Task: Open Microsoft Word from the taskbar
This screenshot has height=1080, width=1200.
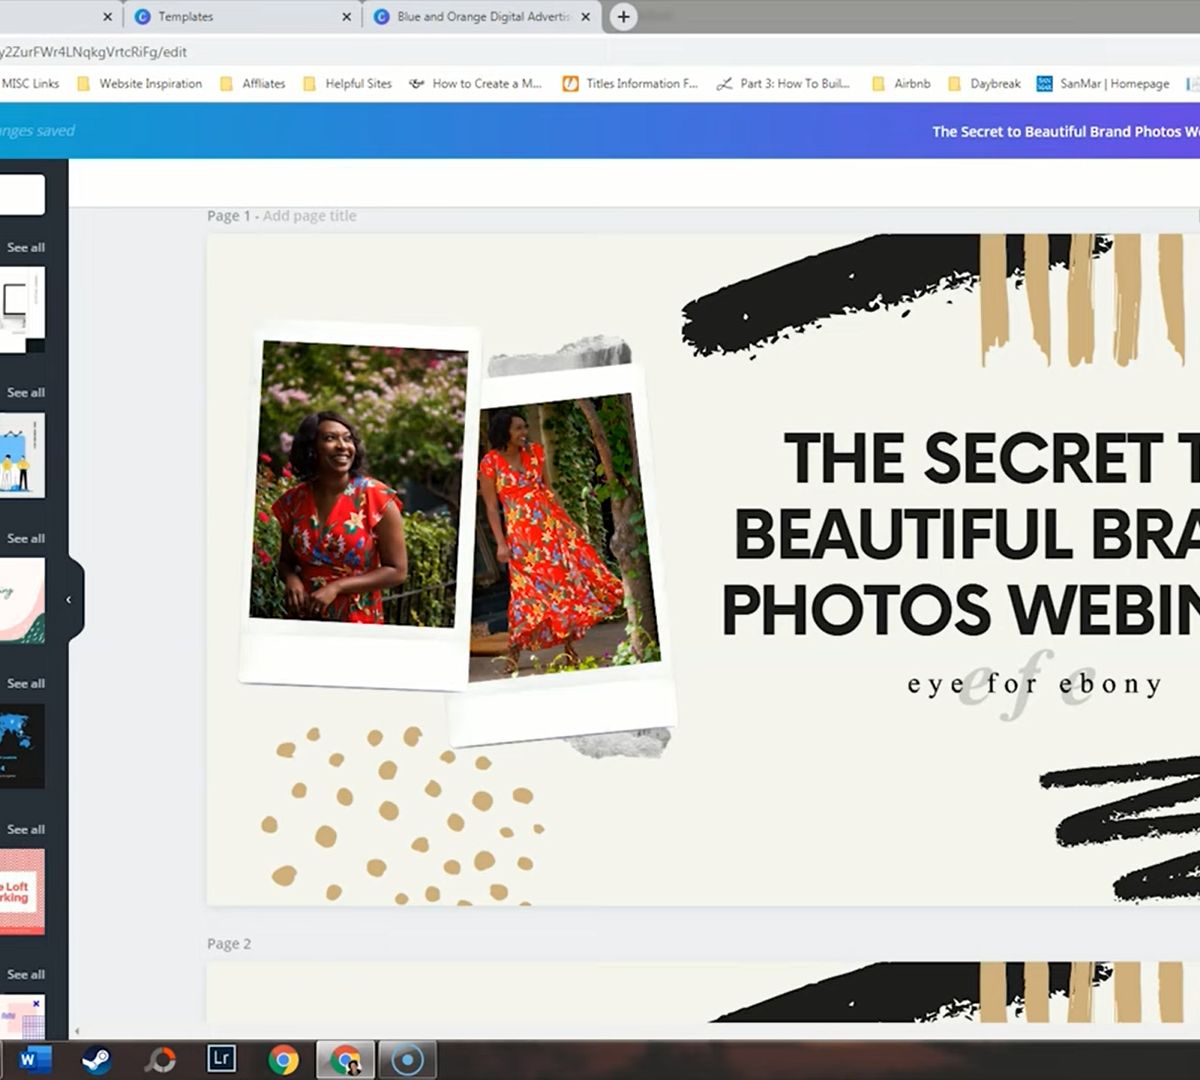Action: click(34, 1059)
